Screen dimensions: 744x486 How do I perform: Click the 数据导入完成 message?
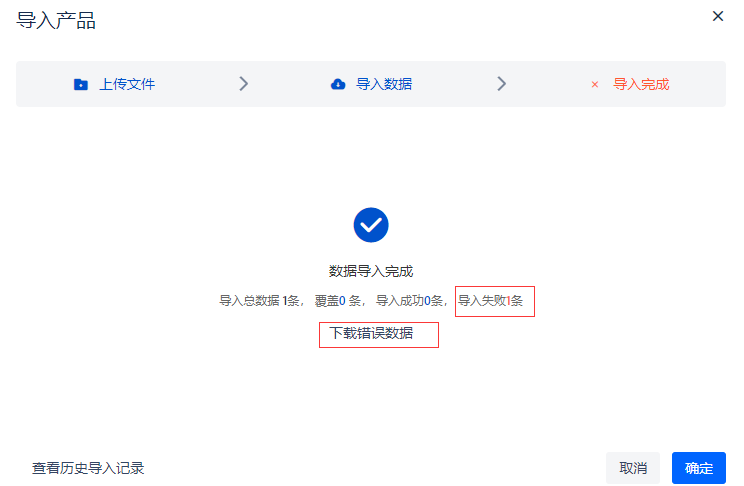click(371, 271)
